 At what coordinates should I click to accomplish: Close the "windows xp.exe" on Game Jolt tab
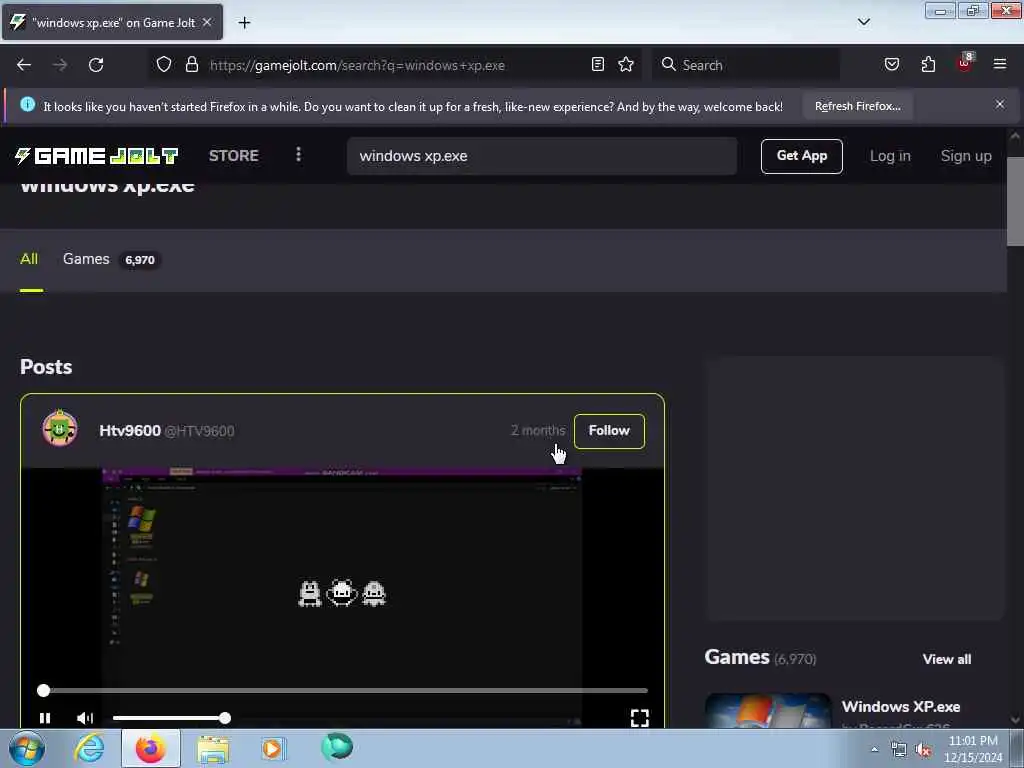pyautogui.click(x=207, y=22)
